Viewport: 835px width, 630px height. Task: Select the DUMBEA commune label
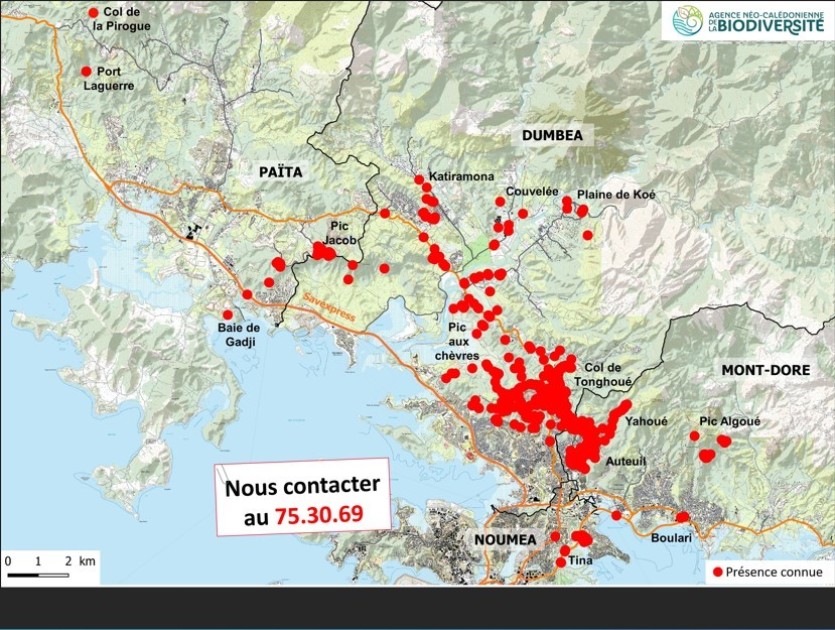(550, 135)
